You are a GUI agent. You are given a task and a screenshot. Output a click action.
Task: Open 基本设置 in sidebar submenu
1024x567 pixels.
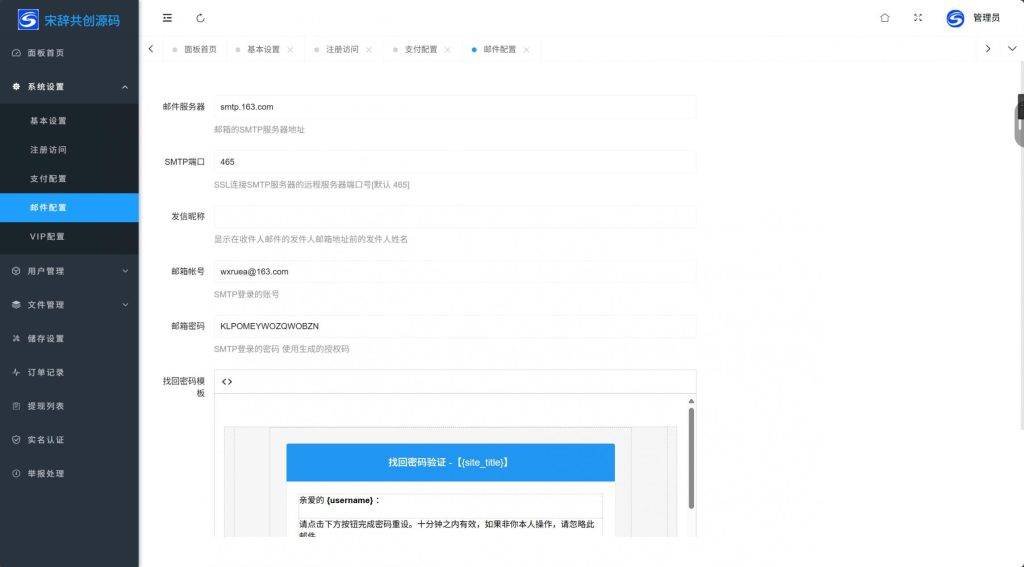[69, 121]
